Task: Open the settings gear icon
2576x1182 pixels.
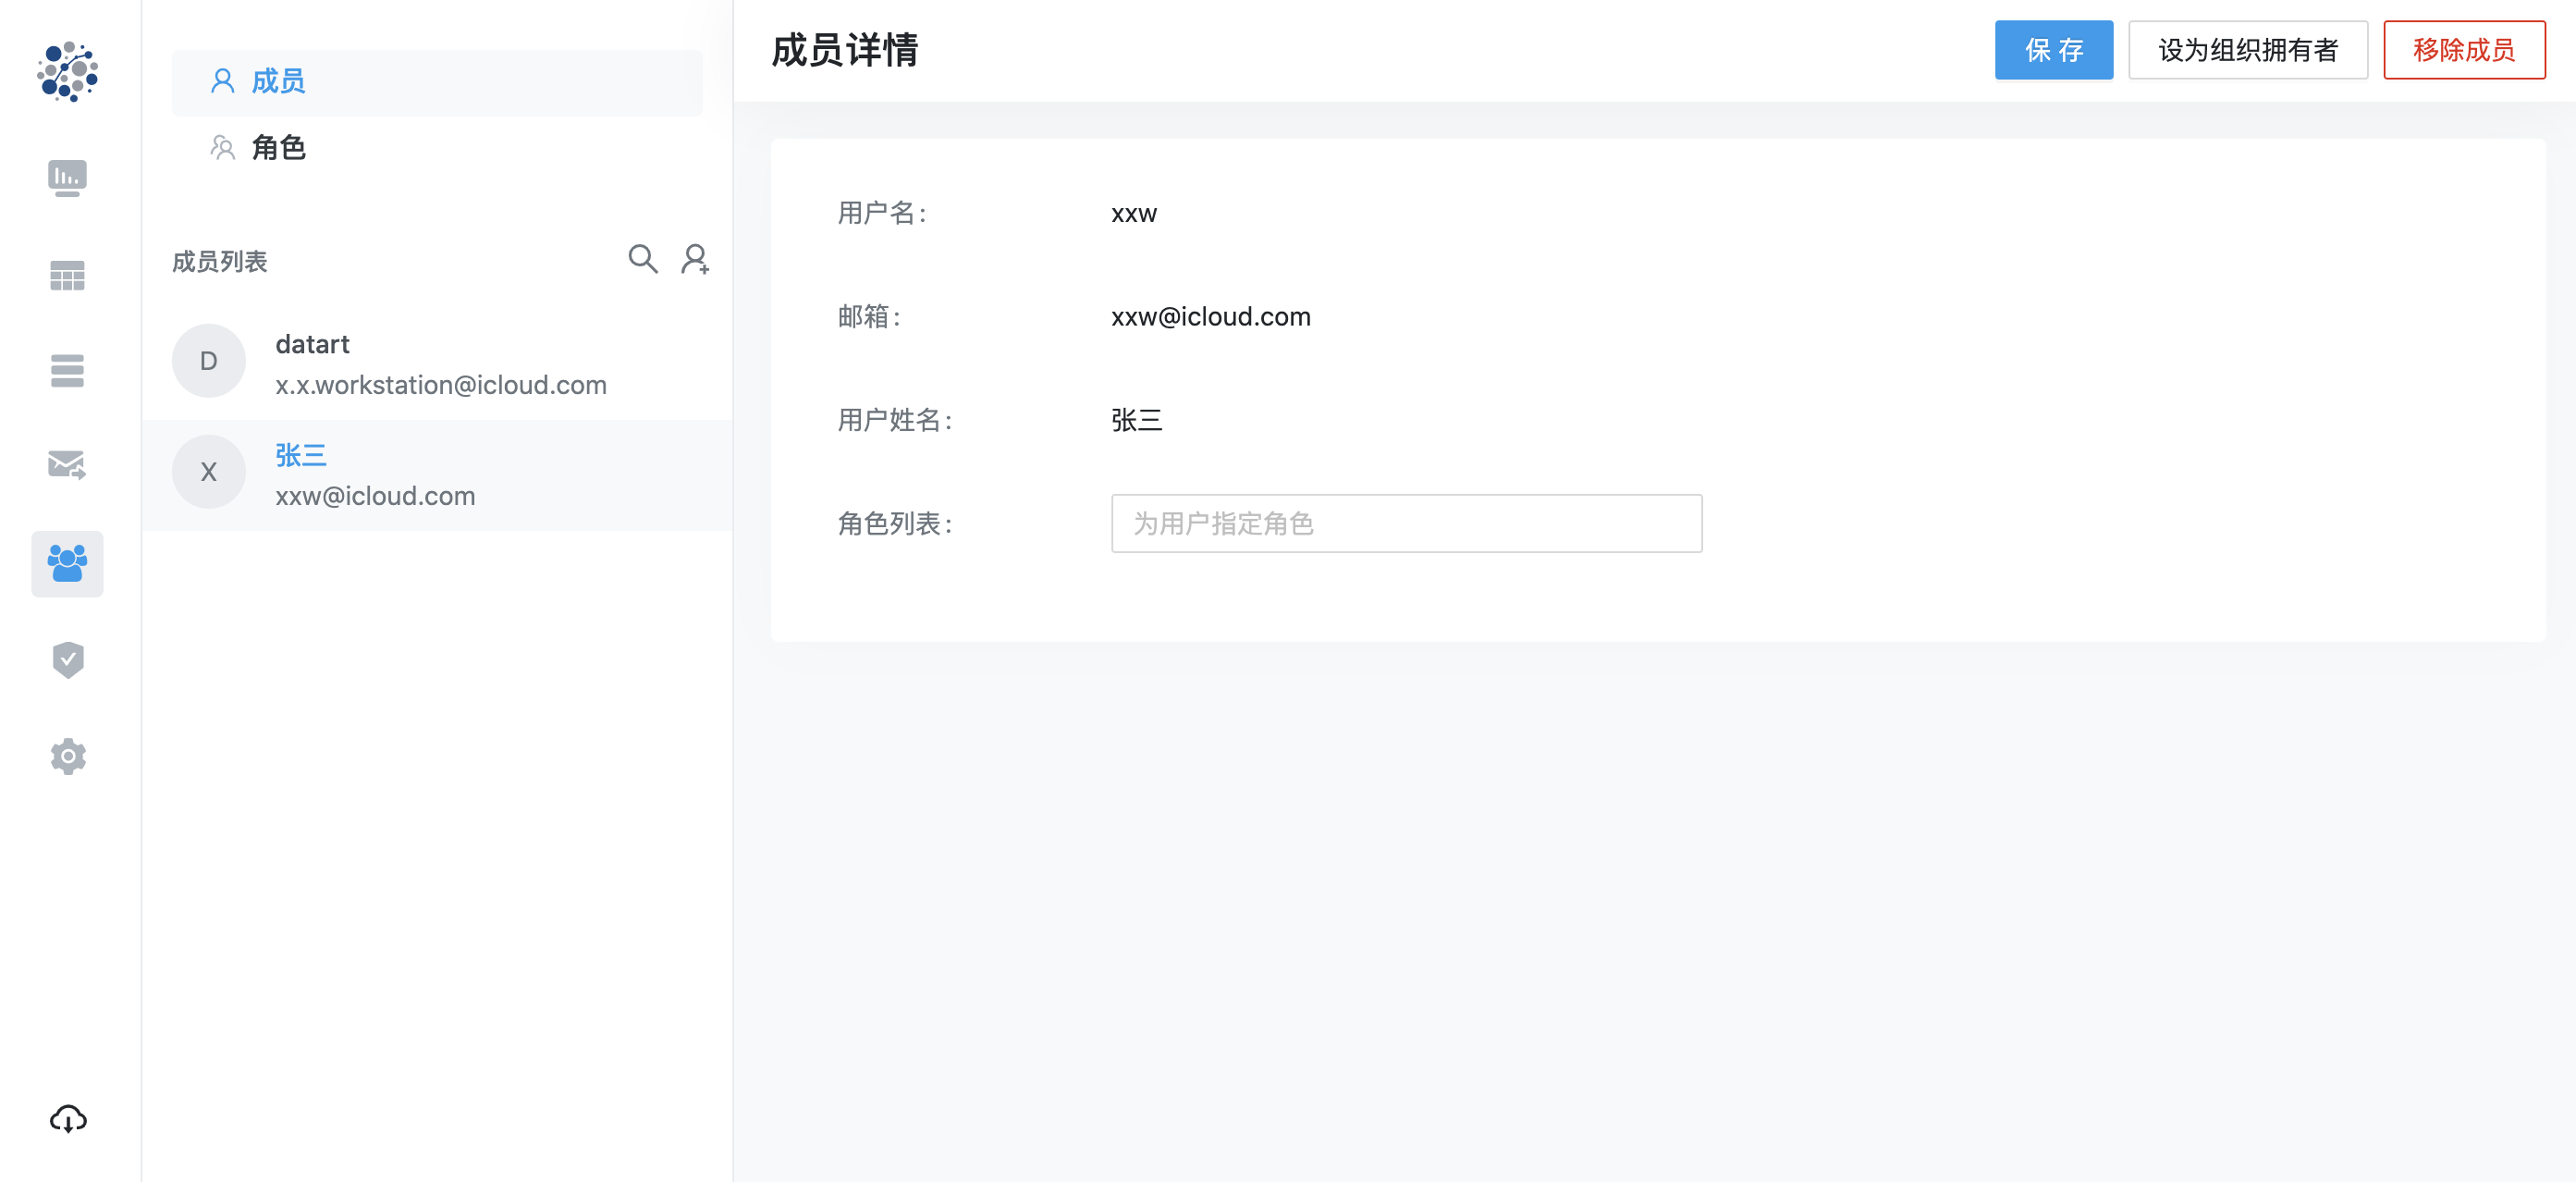Action: coord(67,756)
